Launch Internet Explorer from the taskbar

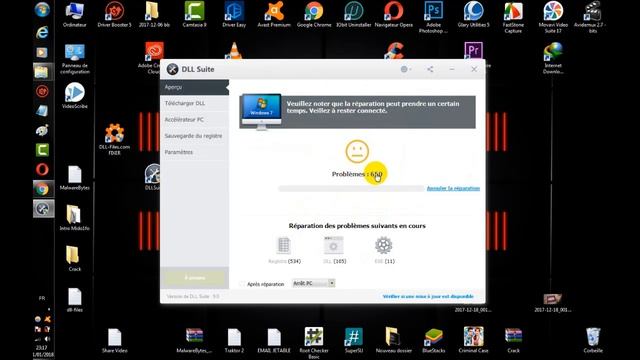[x=42, y=33]
